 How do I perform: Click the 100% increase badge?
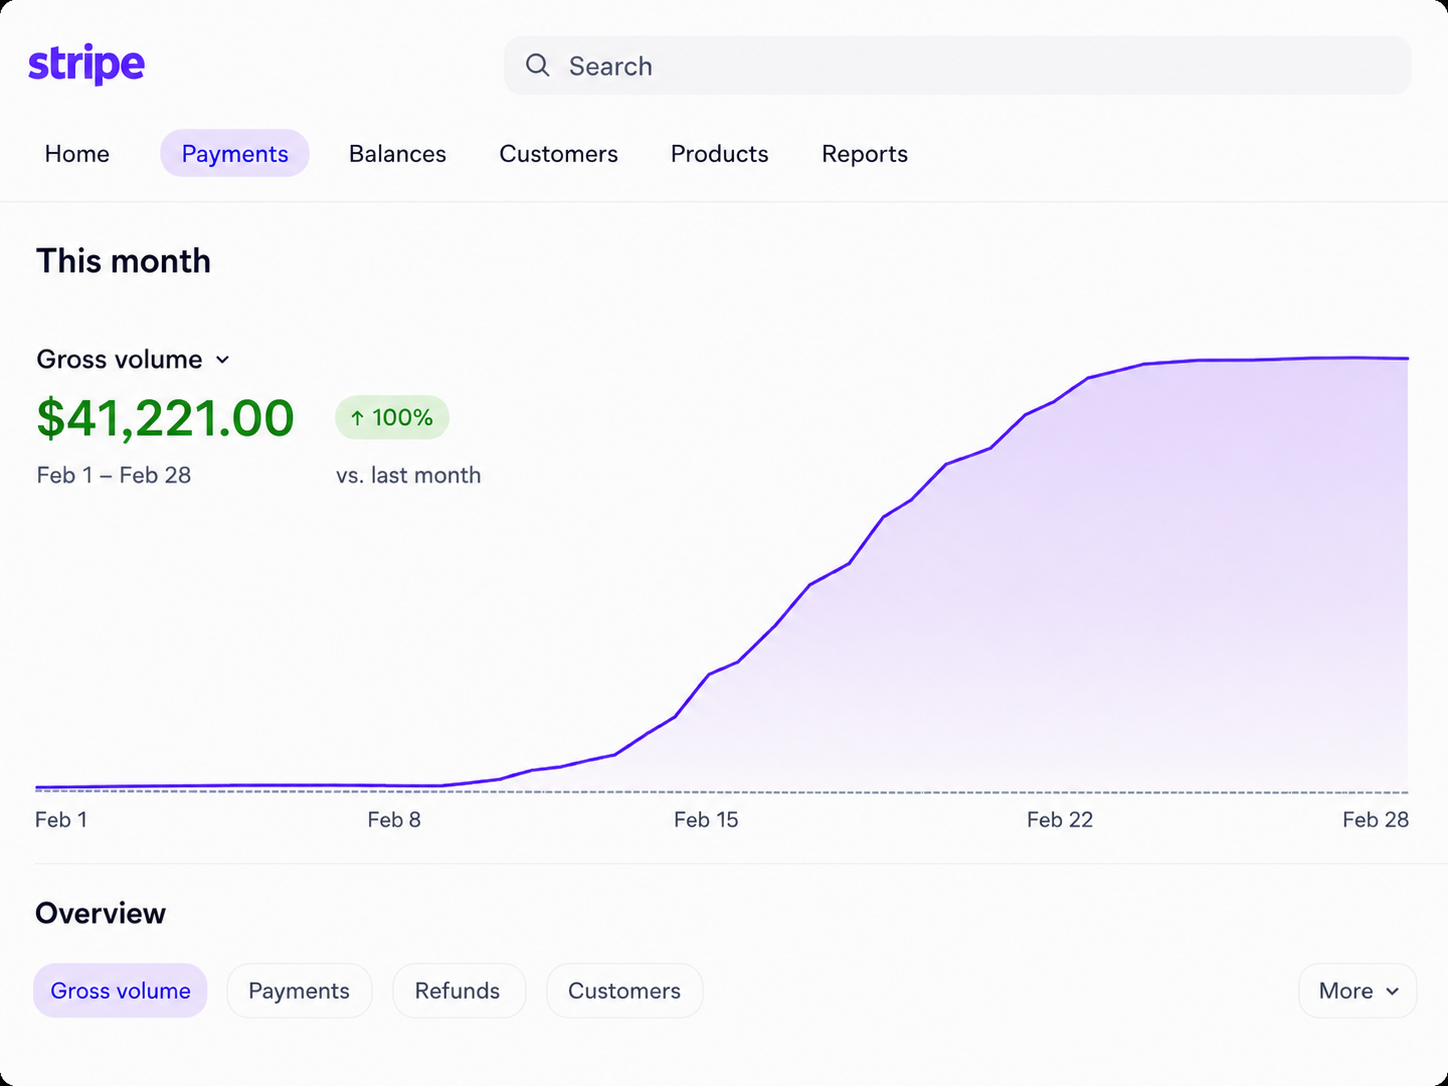click(392, 418)
